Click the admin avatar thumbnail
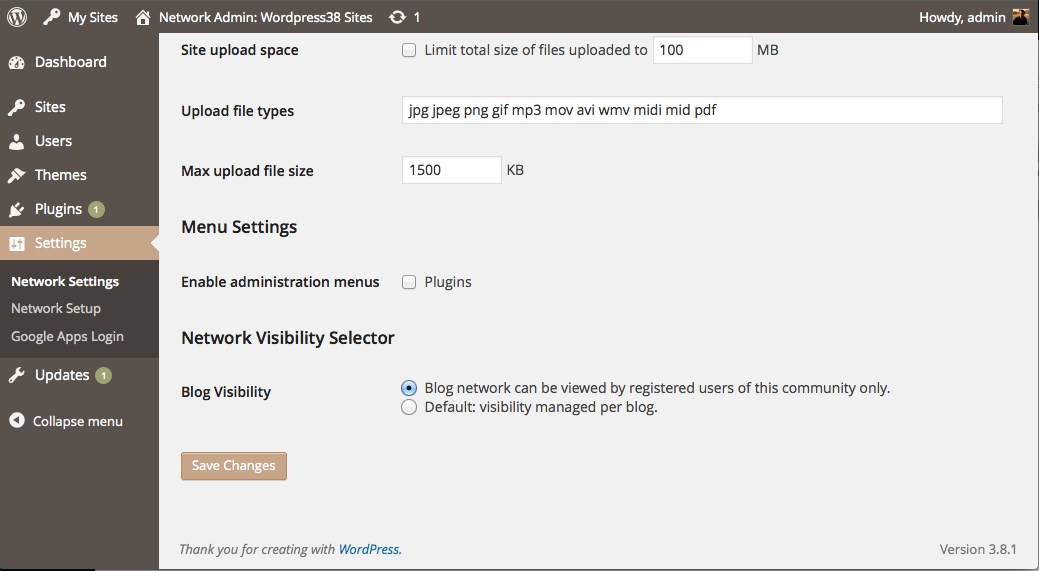The image size is (1039, 571). coord(1020,17)
